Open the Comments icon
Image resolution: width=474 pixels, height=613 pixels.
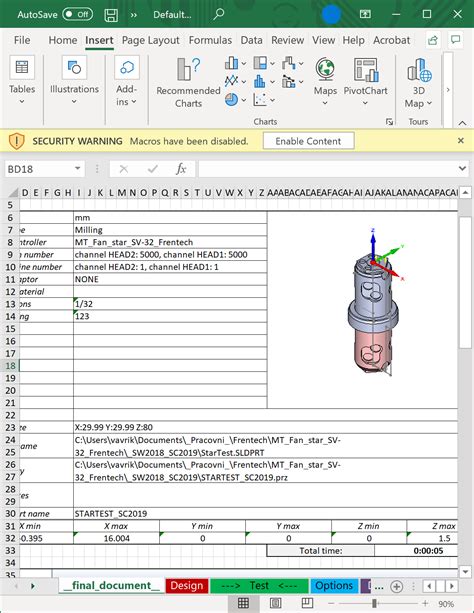[x=455, y=40]
